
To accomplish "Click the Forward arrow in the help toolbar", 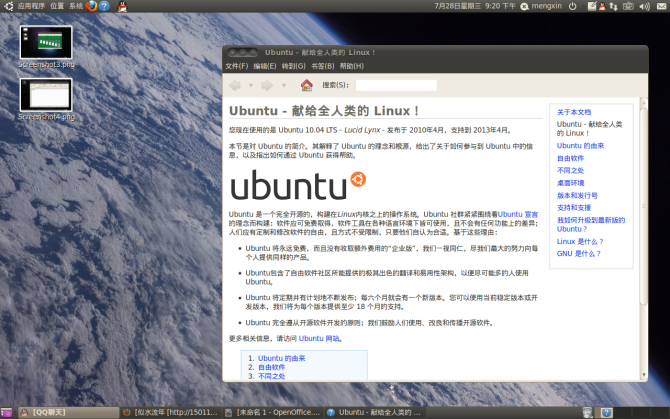I will (x=267, y=85).
